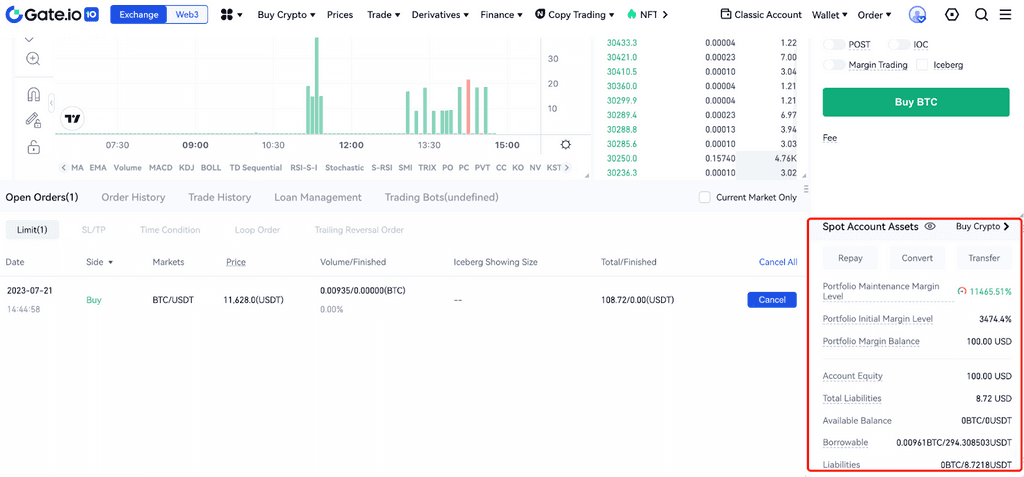Click the Cancel All link
The width and height of the screenshot is (1024, 477).
(x=778, y=262)
